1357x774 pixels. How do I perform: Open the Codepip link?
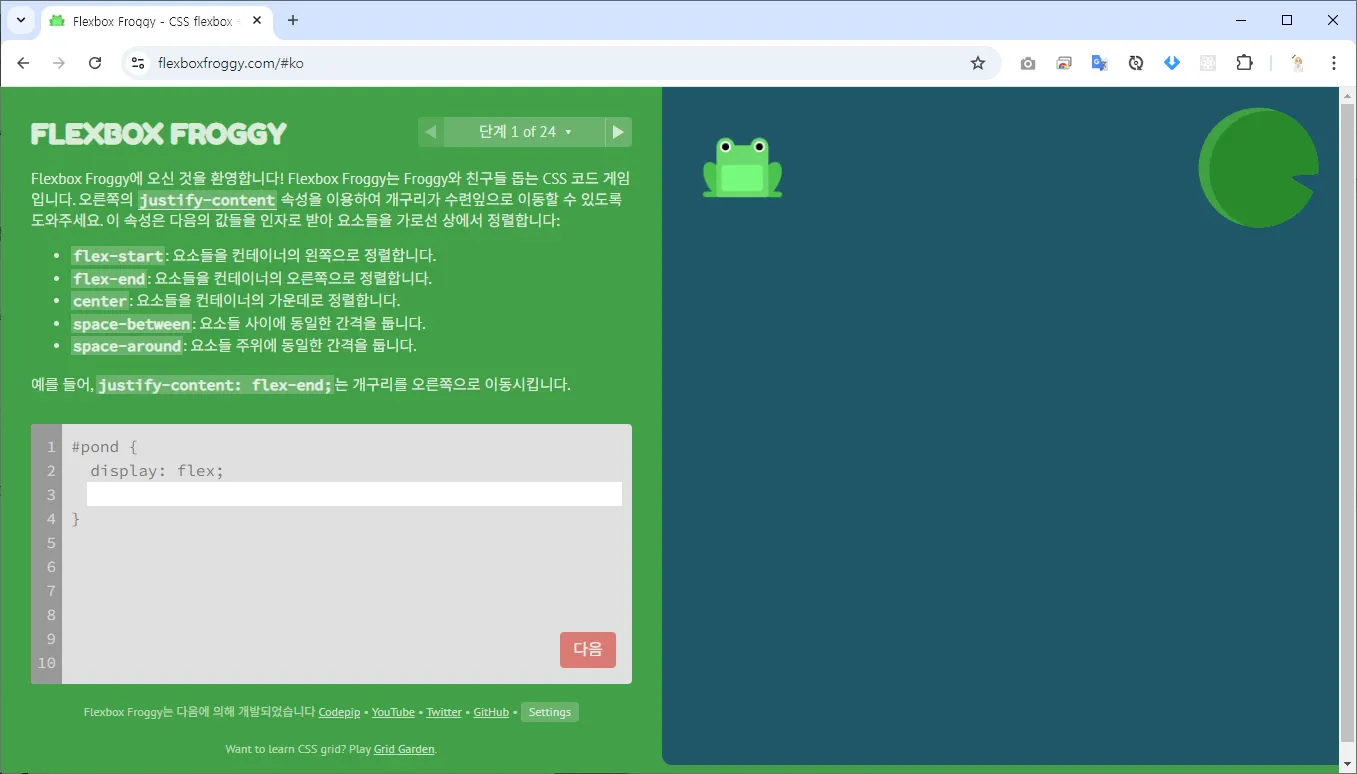[x=339, y=712]
